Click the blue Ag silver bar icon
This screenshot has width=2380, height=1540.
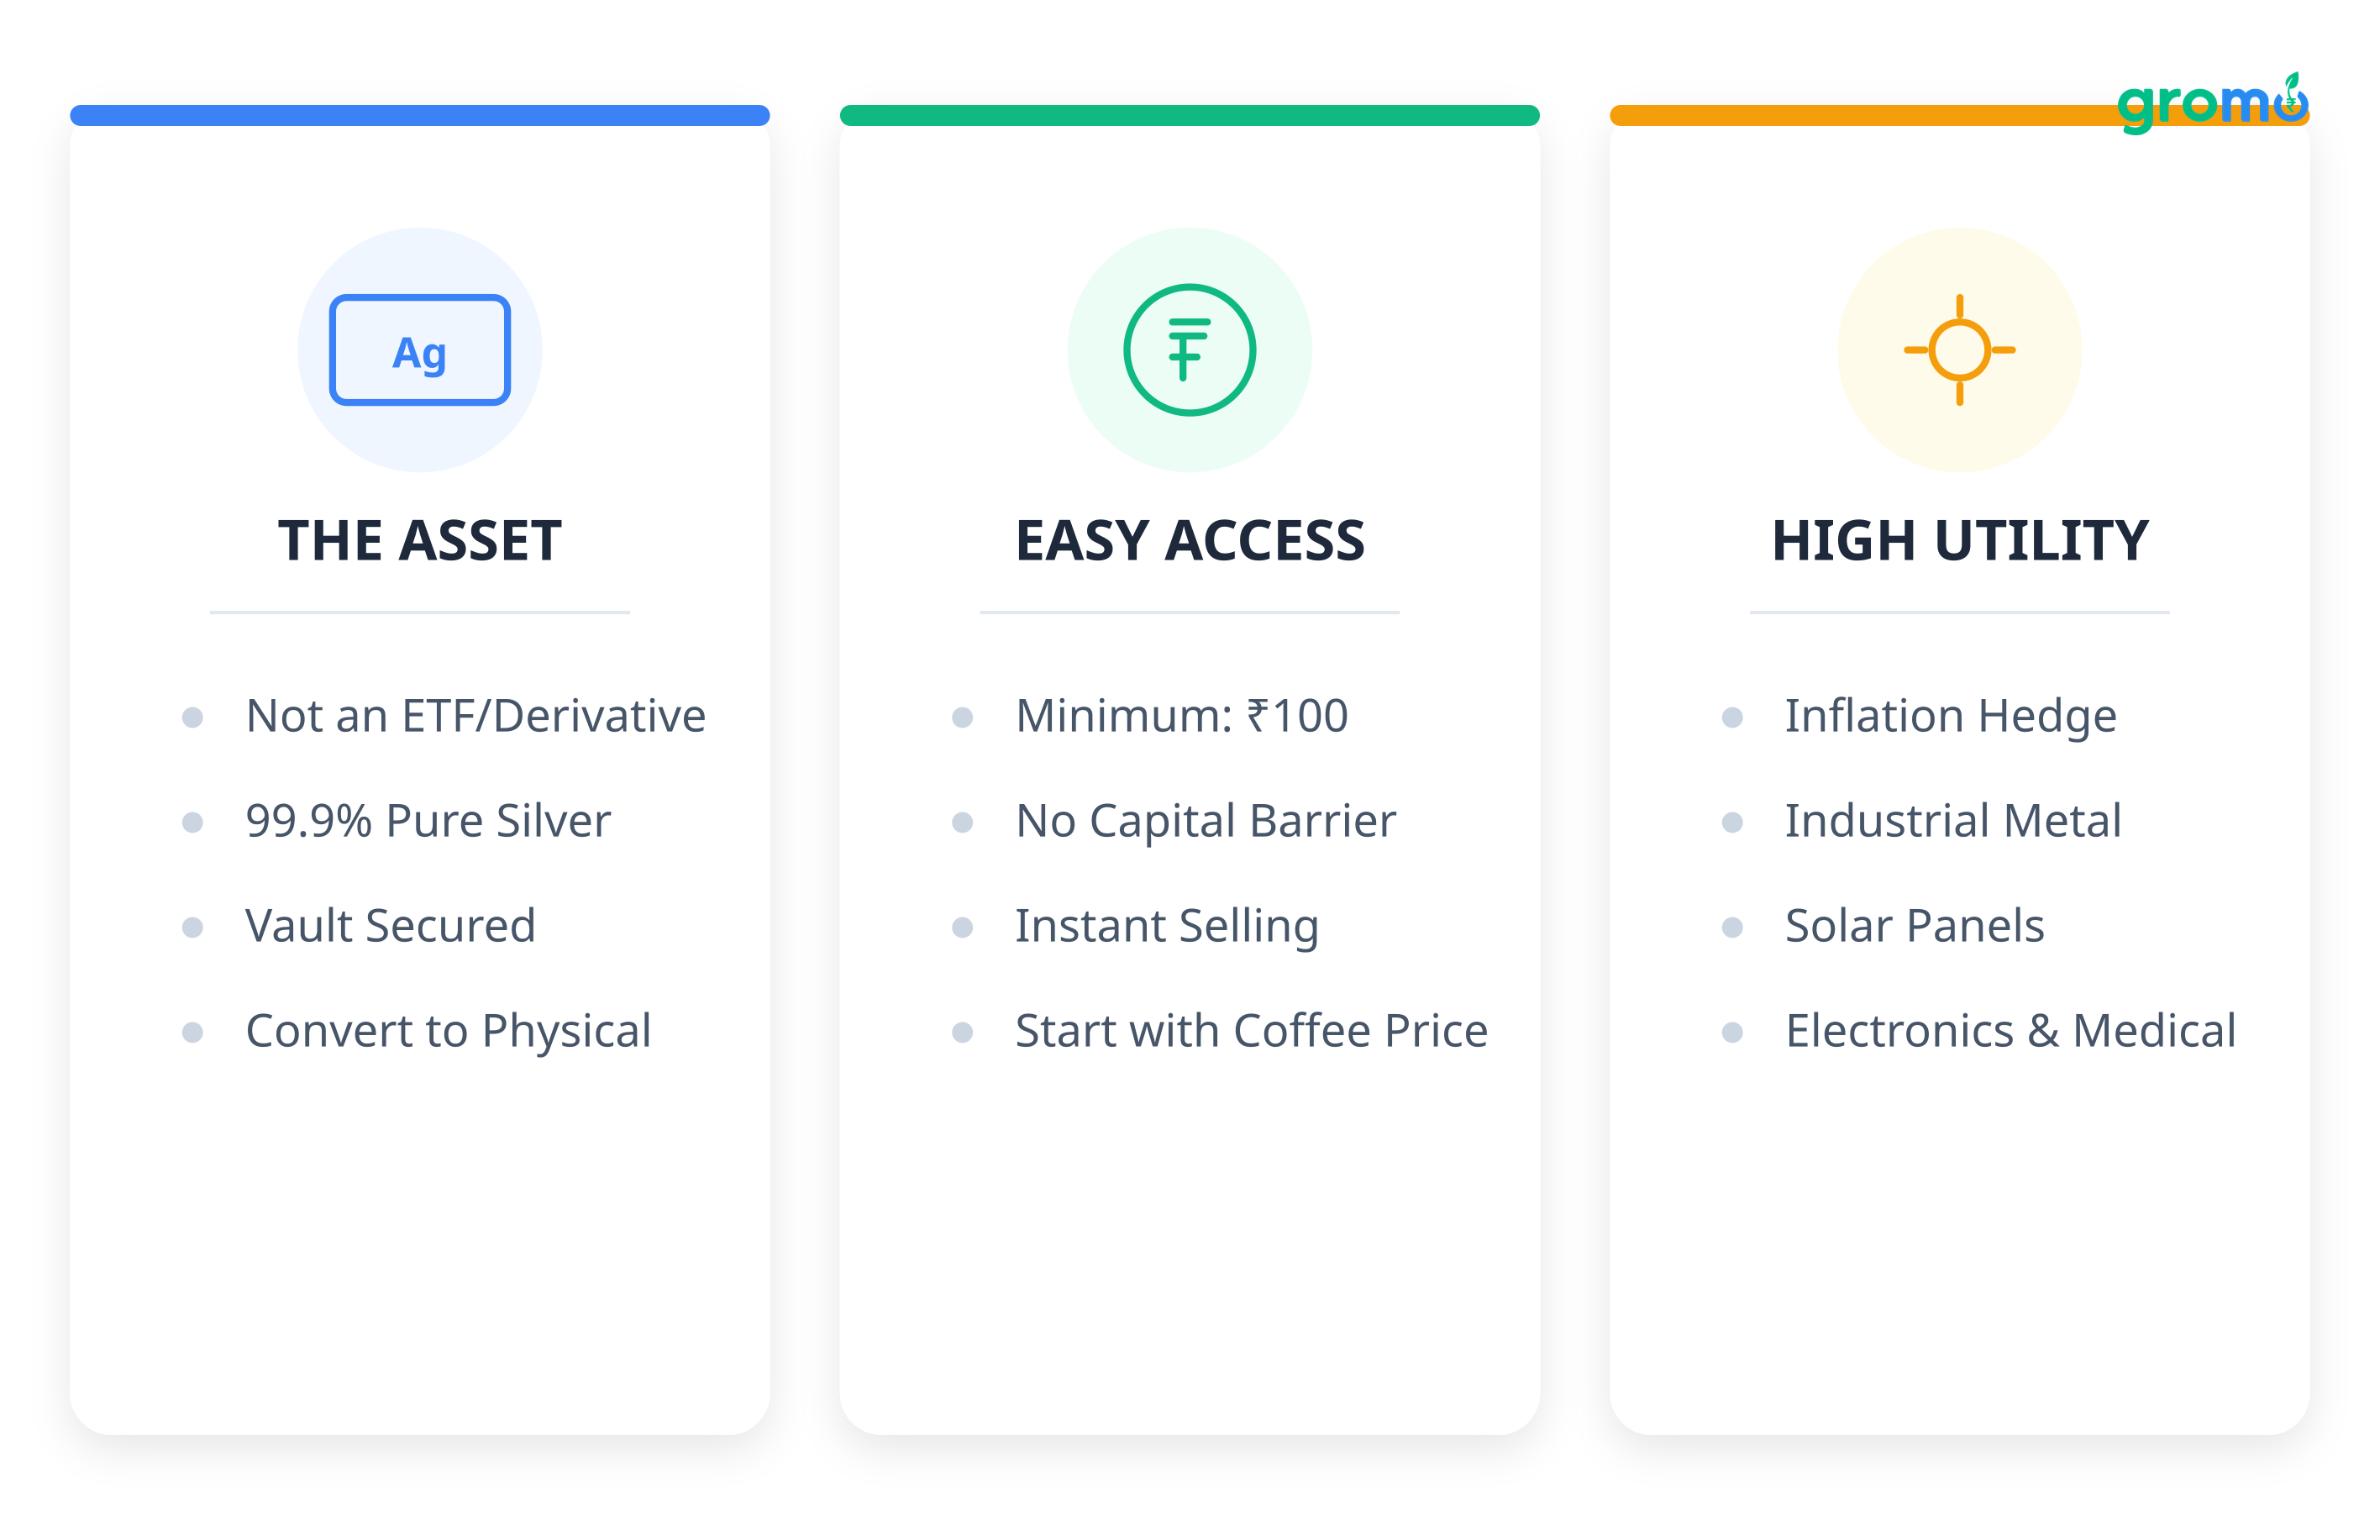[420, 350]
